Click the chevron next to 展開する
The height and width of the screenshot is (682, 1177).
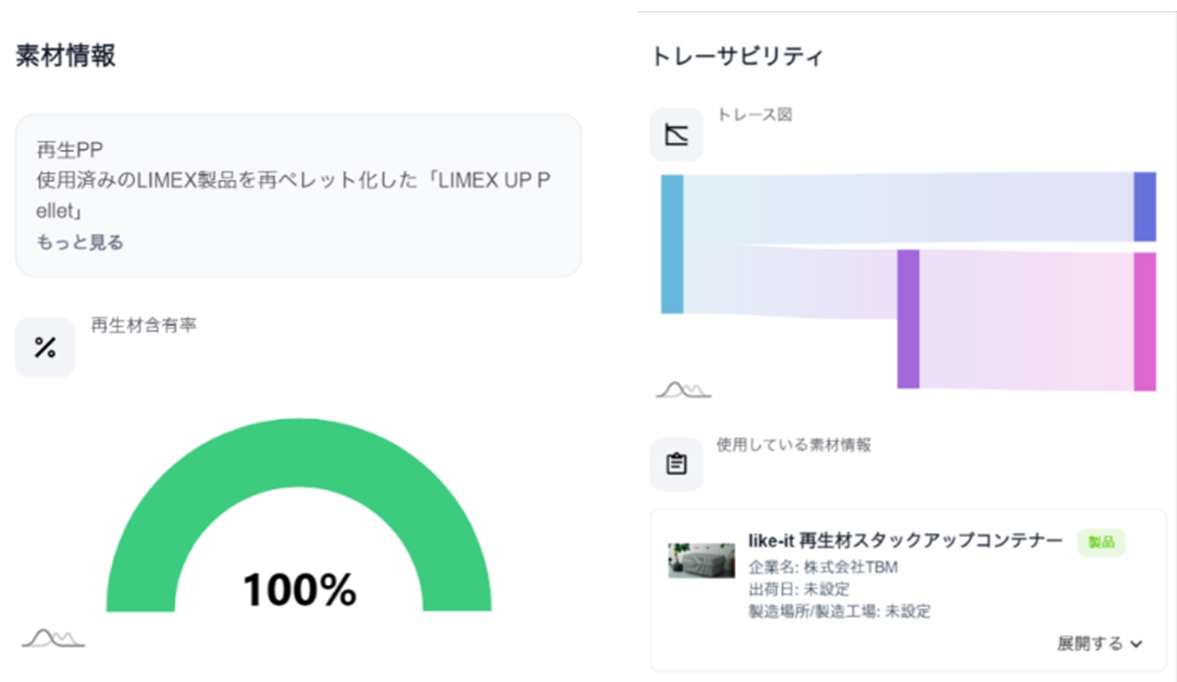coord(1136,644)
